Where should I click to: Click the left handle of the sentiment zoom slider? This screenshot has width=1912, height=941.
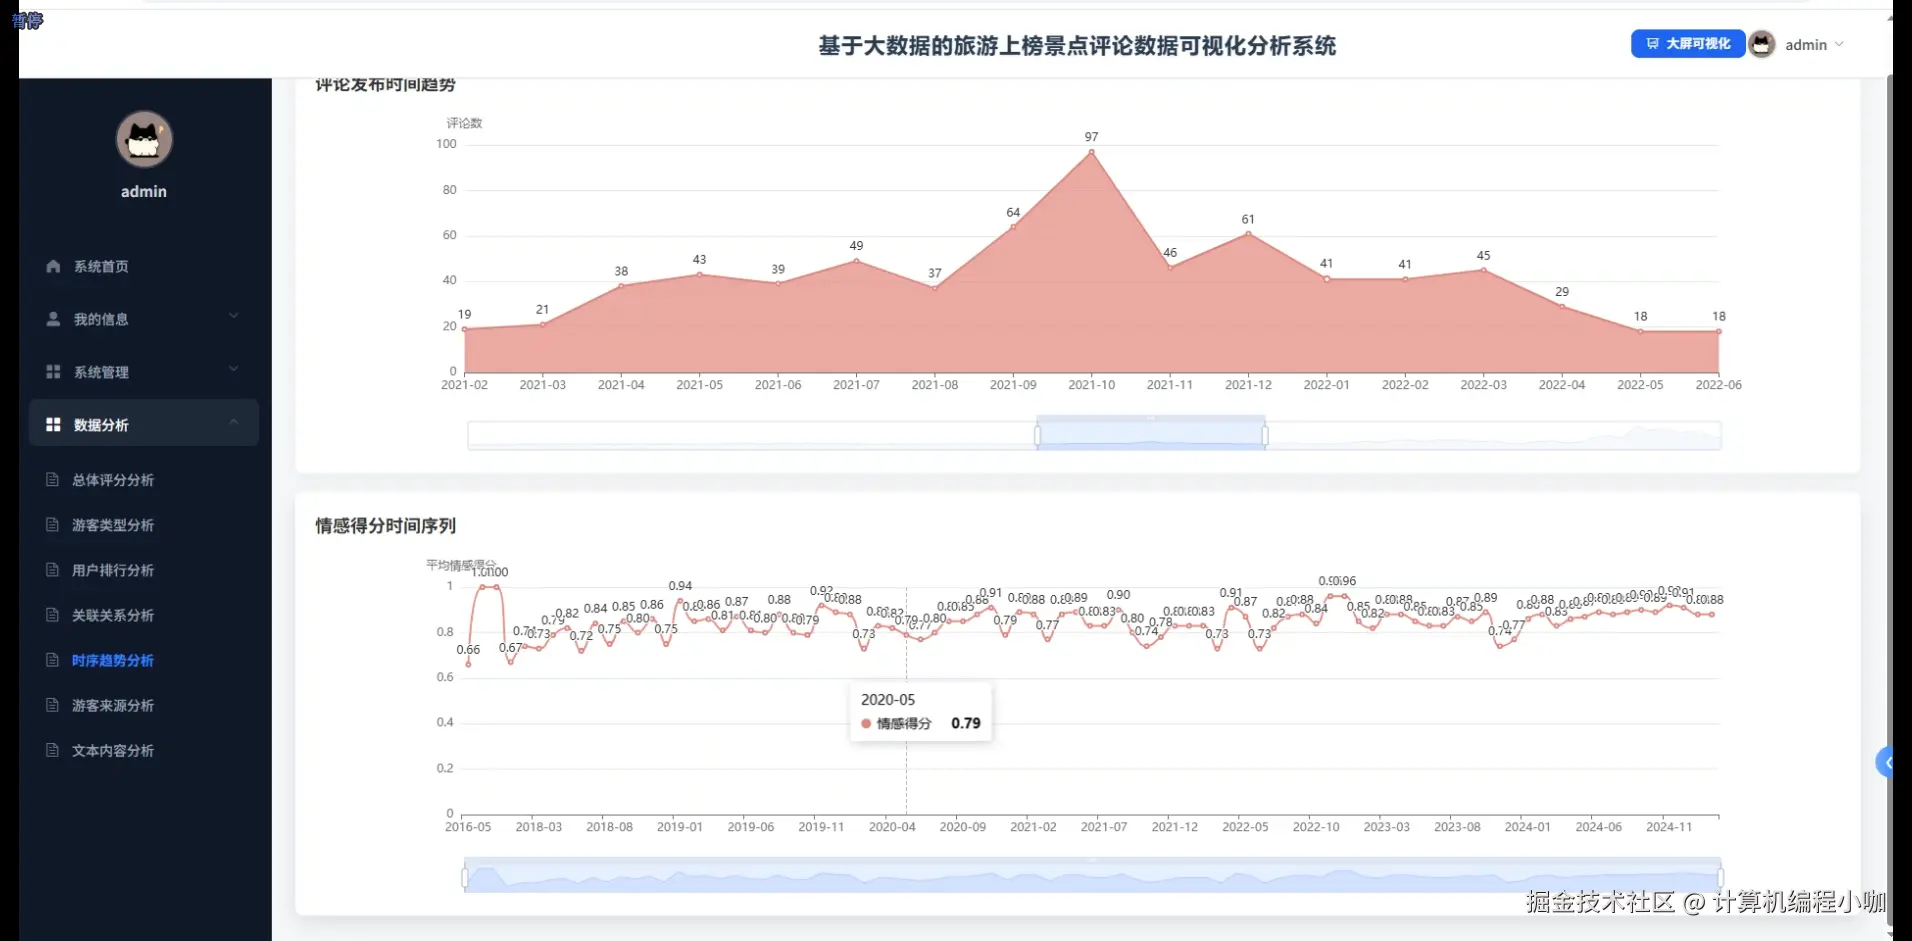click(x=465, y=878)
